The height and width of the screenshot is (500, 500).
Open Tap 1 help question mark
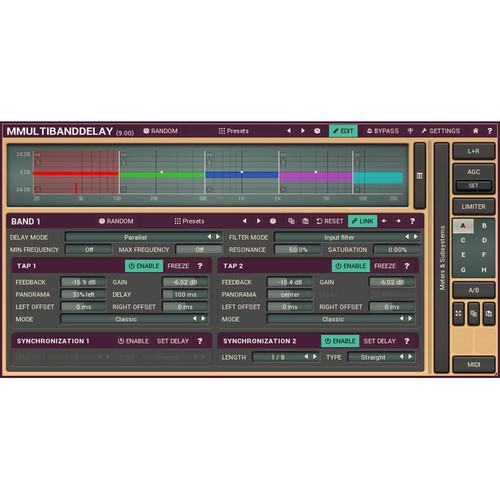200,266
